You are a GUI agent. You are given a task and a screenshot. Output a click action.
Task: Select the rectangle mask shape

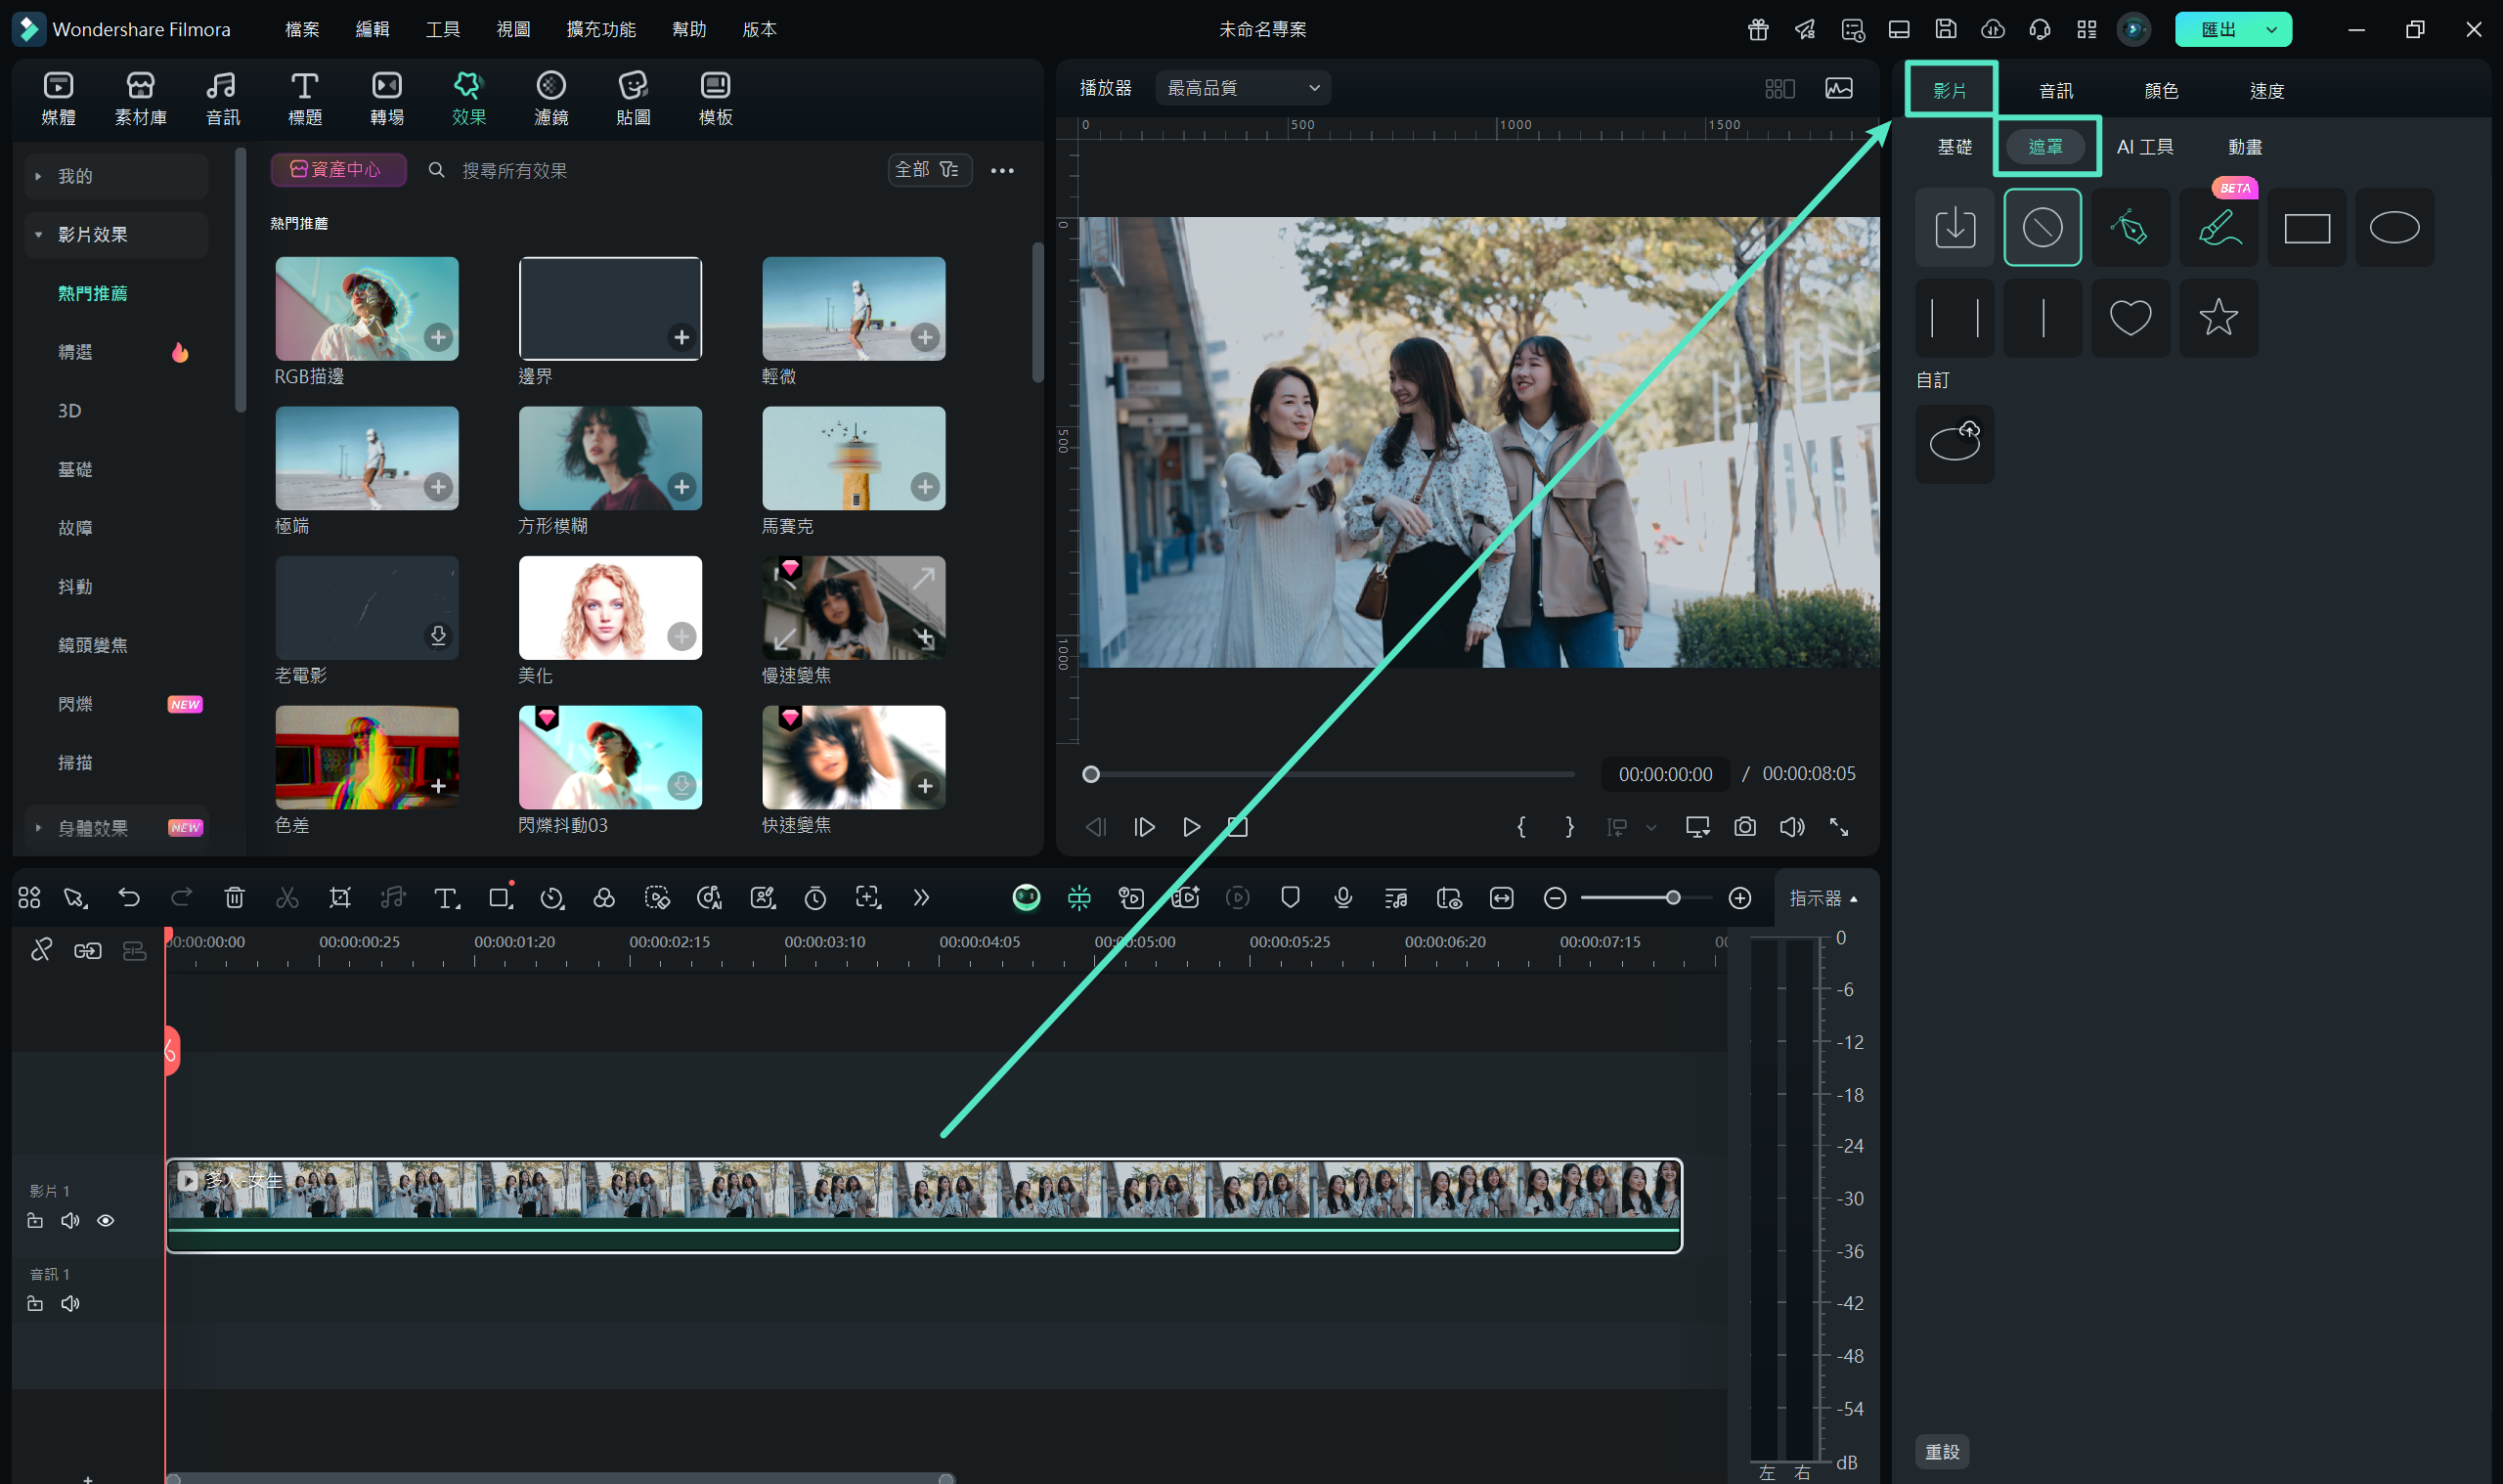pos(2305,228)
